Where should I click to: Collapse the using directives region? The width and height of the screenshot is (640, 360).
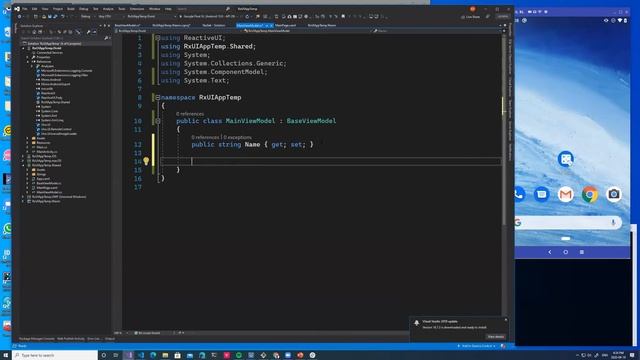point(158,38)
